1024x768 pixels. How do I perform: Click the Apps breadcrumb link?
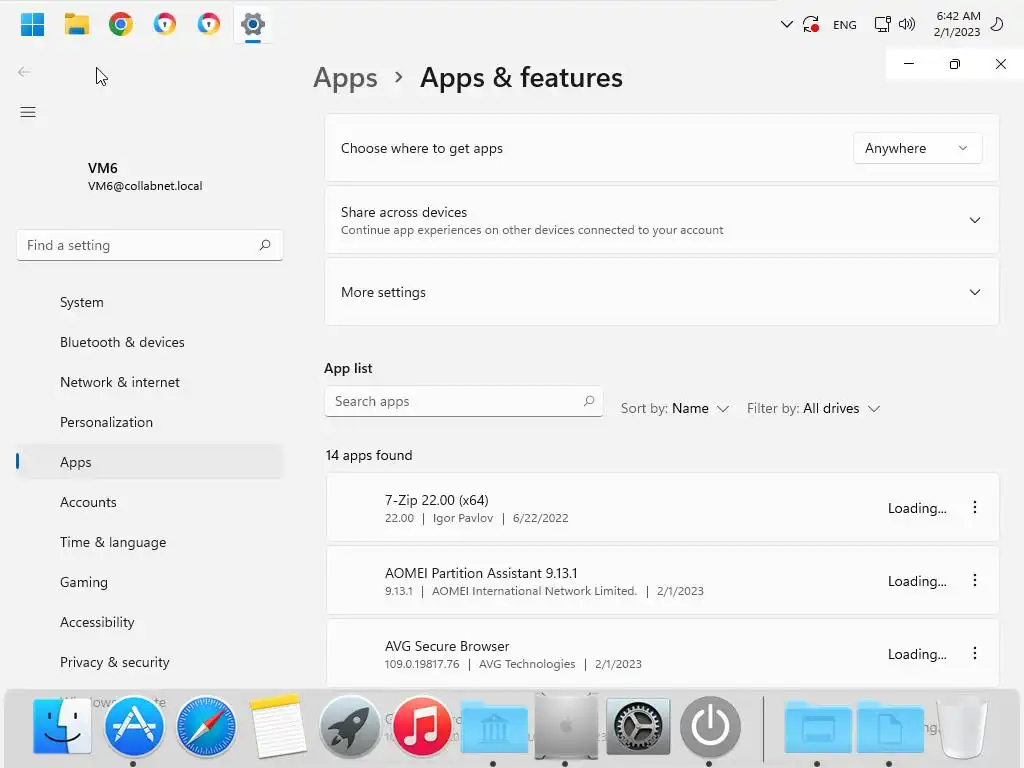pyautogui.click(x=345, y=78)
